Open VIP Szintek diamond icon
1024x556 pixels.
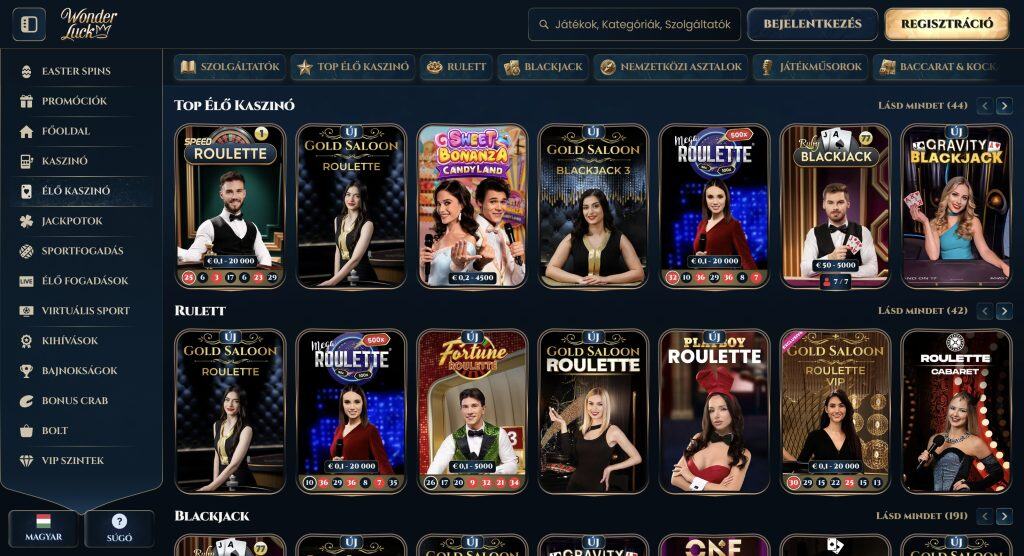[x=26, y=461]
